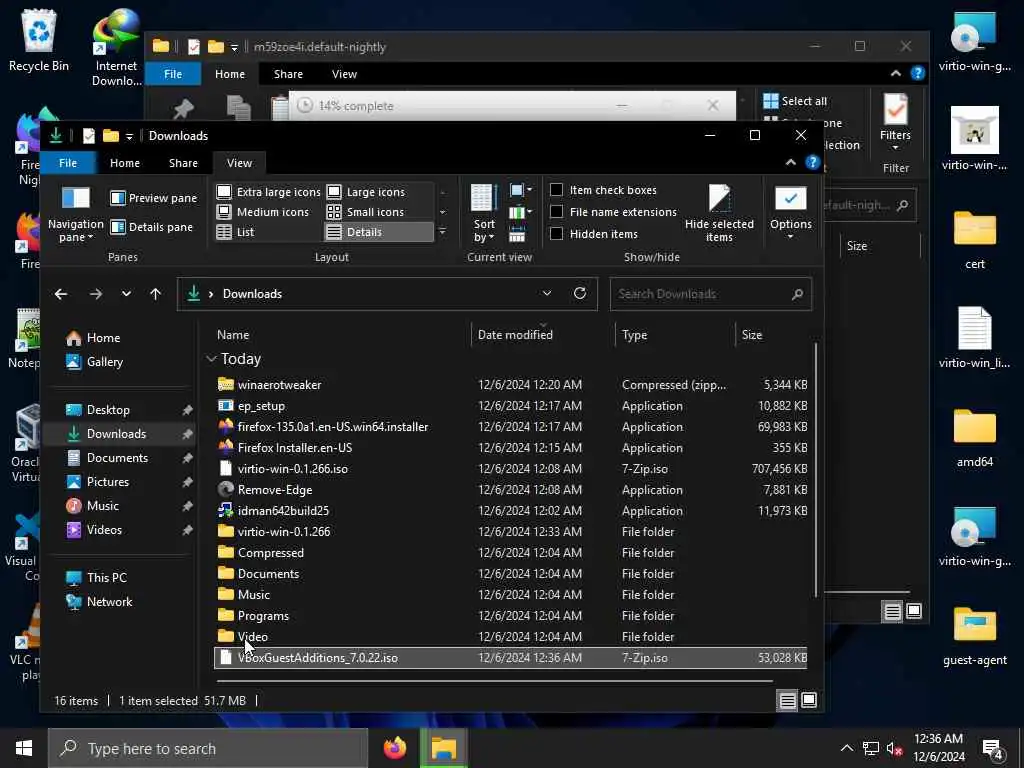Image resolution: width=1024 pixels, height=768 pixels.
Task: Open Network in navigation pane
Action: (99, 602)
